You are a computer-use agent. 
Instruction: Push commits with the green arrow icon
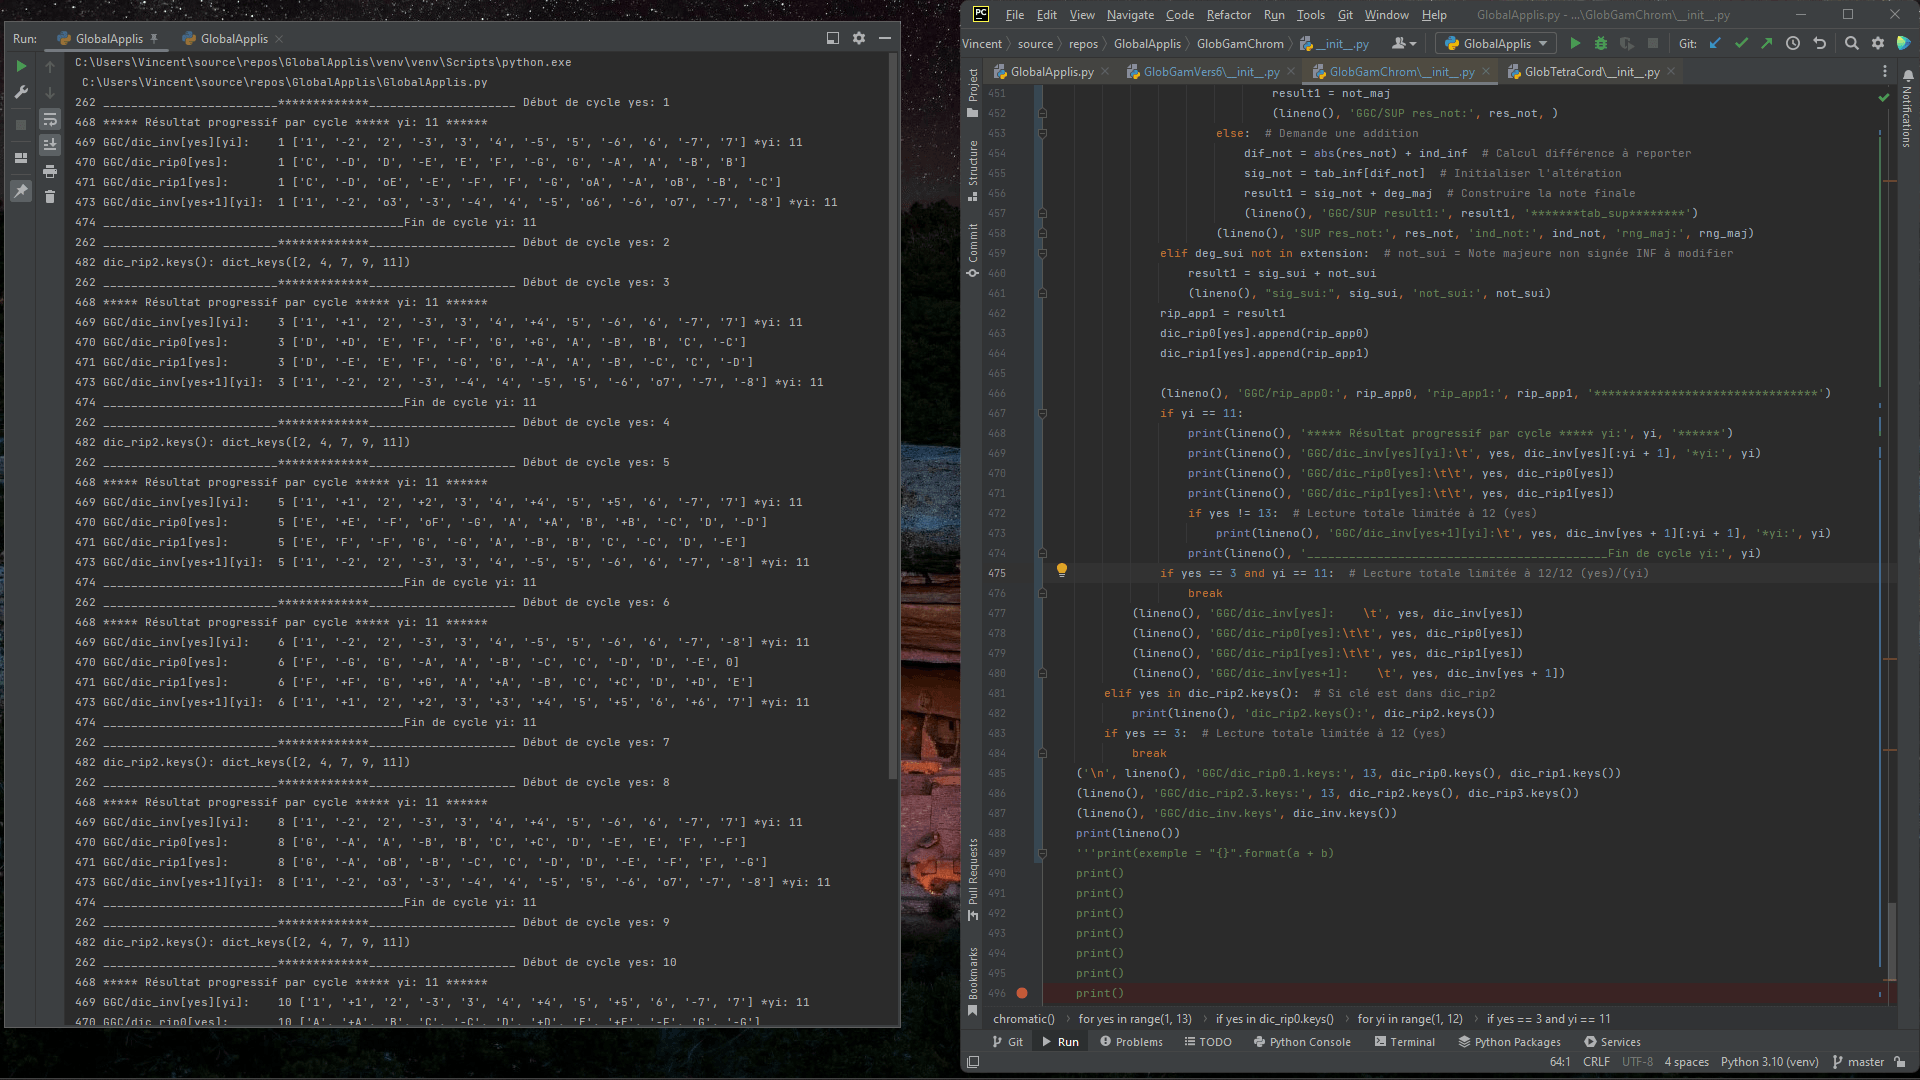(1767, 43)
